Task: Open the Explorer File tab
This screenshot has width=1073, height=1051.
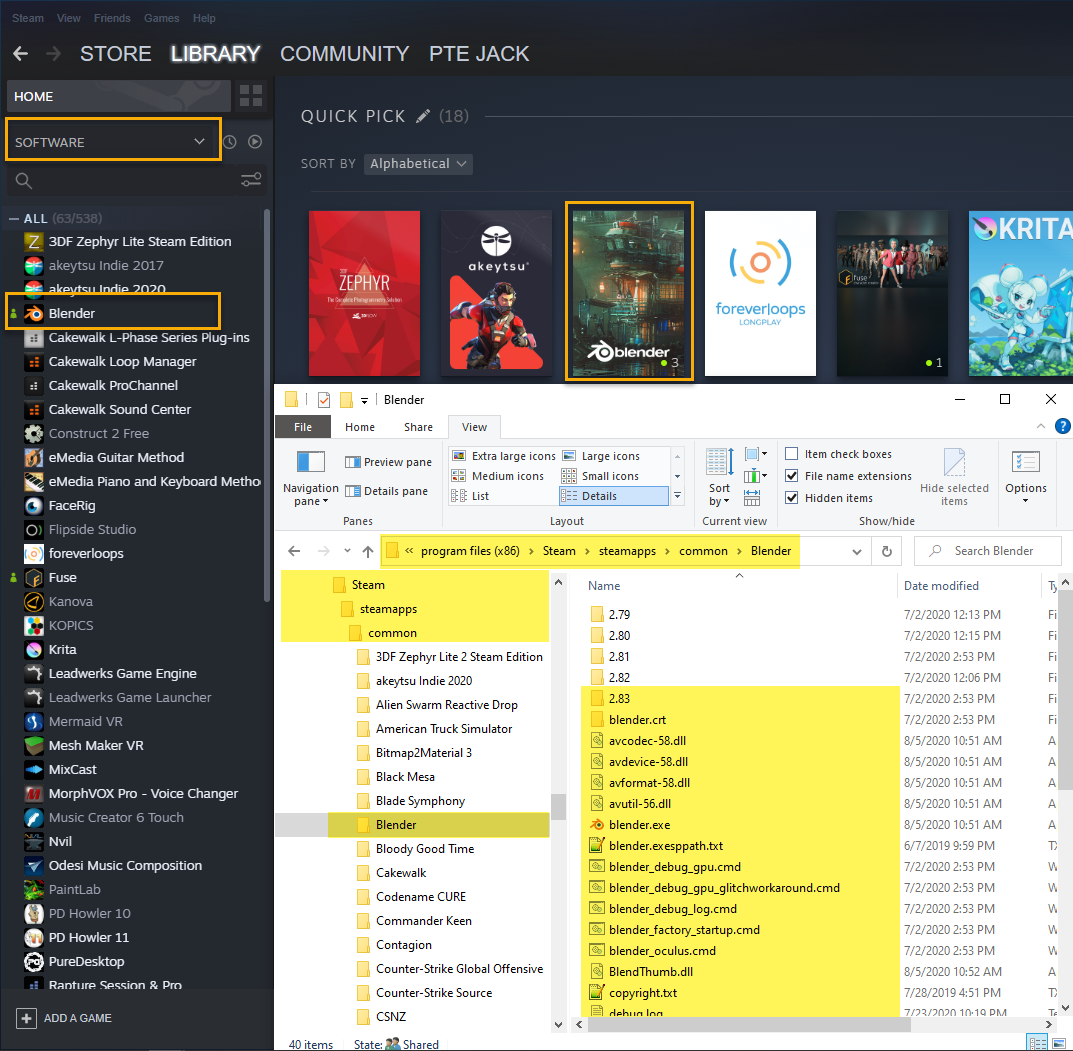Action: click(x=302, y=427)
